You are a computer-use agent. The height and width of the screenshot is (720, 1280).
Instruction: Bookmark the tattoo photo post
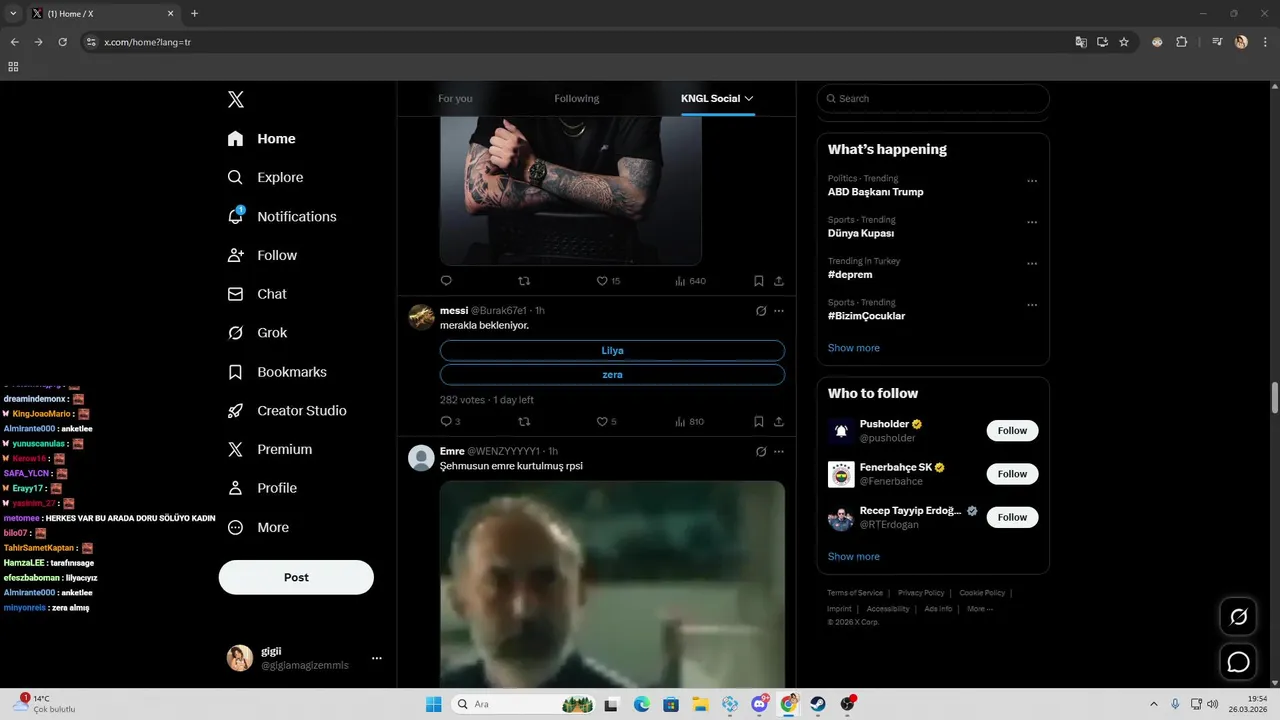coord(759,281)
